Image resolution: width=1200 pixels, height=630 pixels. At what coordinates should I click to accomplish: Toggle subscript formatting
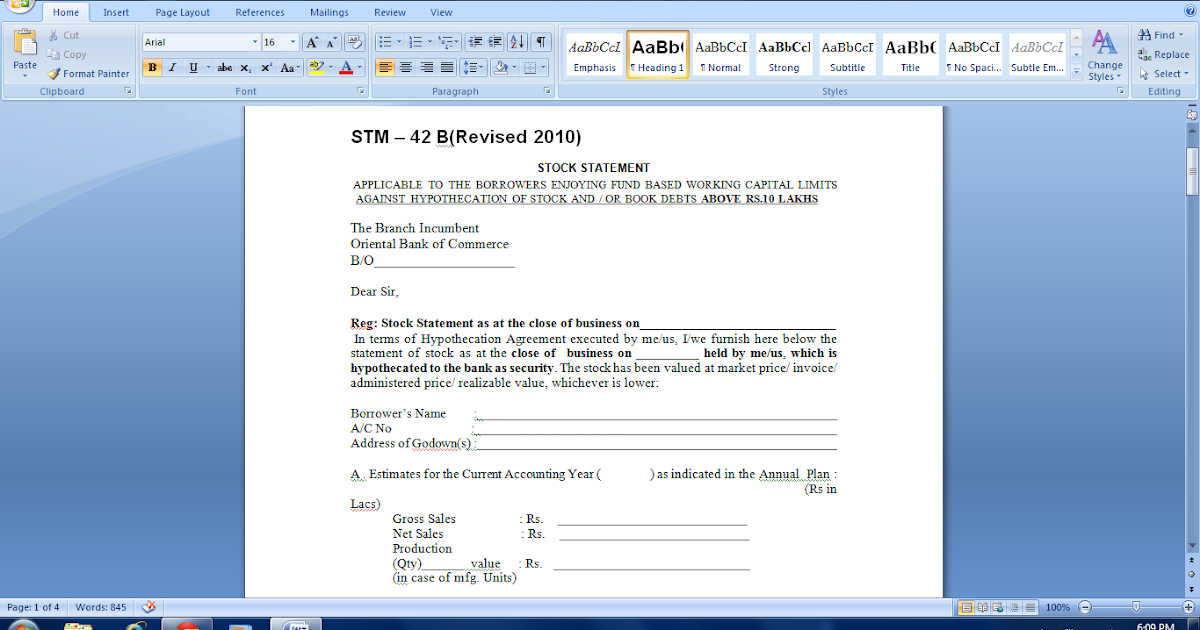click(245, 67)
